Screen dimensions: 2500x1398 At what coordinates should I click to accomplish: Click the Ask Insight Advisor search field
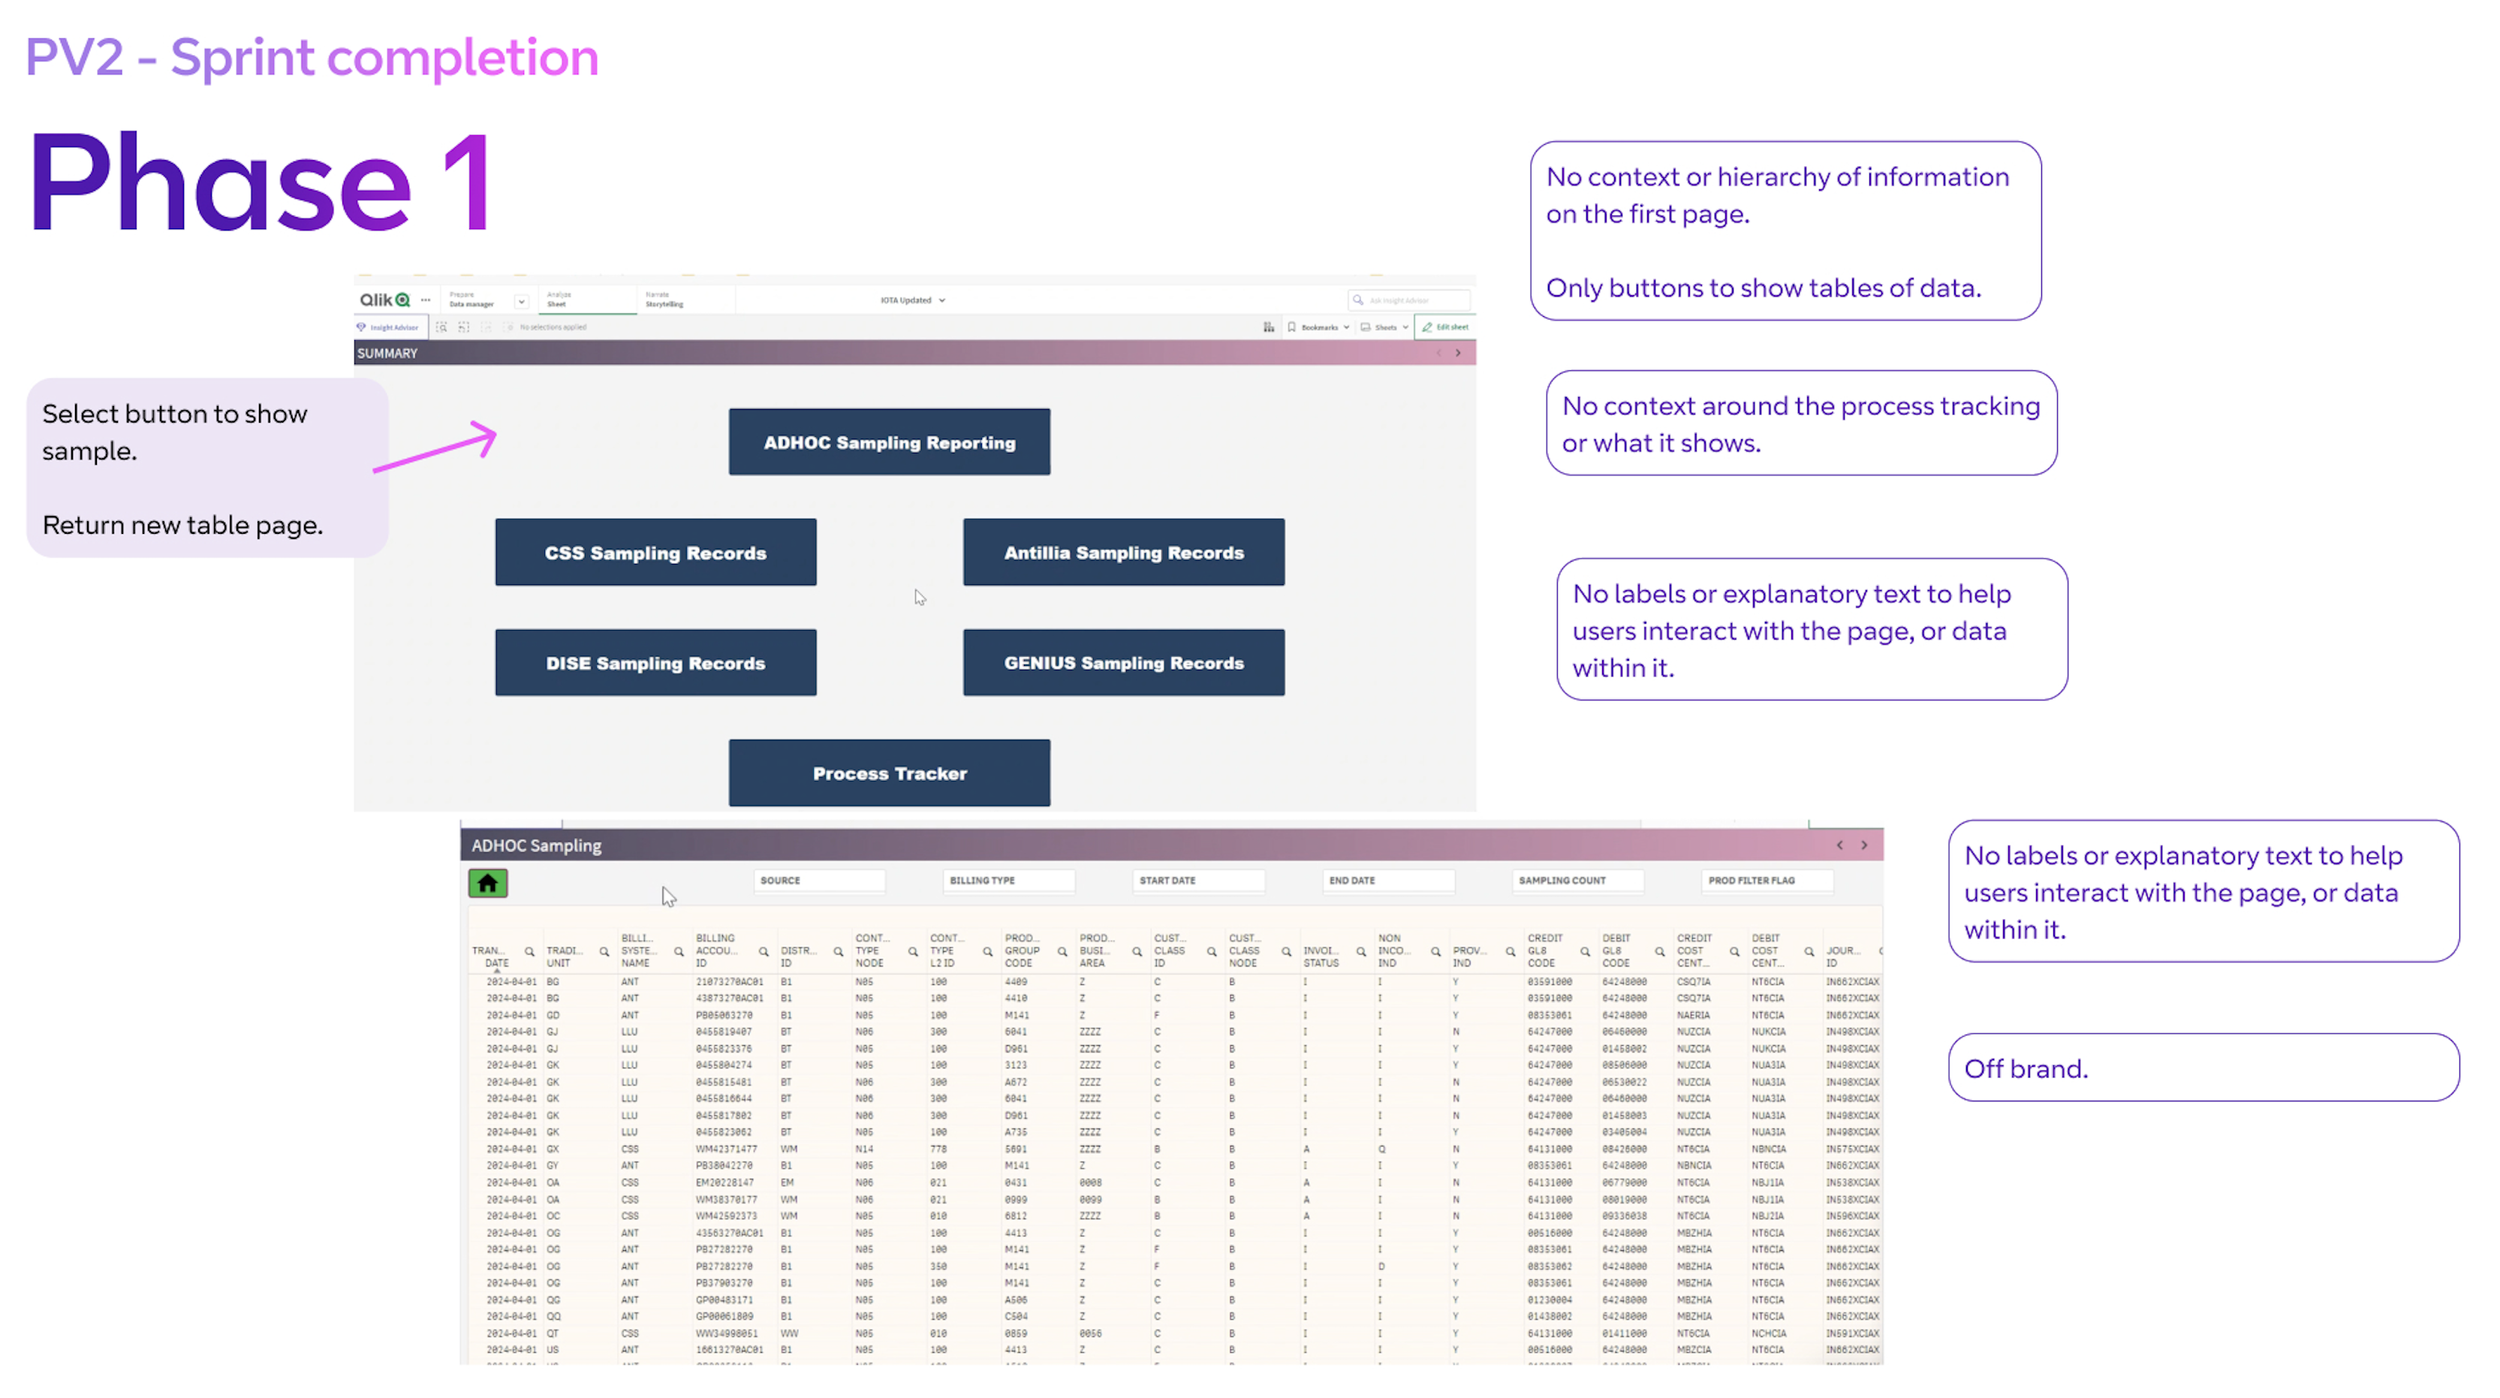tap(1410, 300)
